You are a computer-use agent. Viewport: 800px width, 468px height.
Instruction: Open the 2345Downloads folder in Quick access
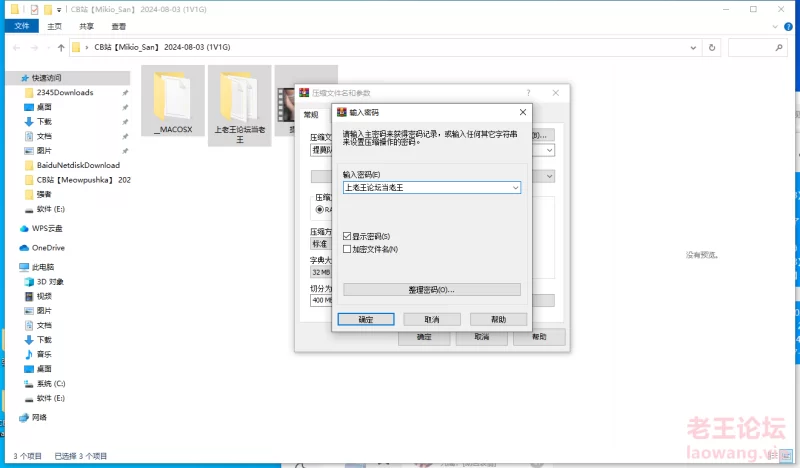click(65, 92)
